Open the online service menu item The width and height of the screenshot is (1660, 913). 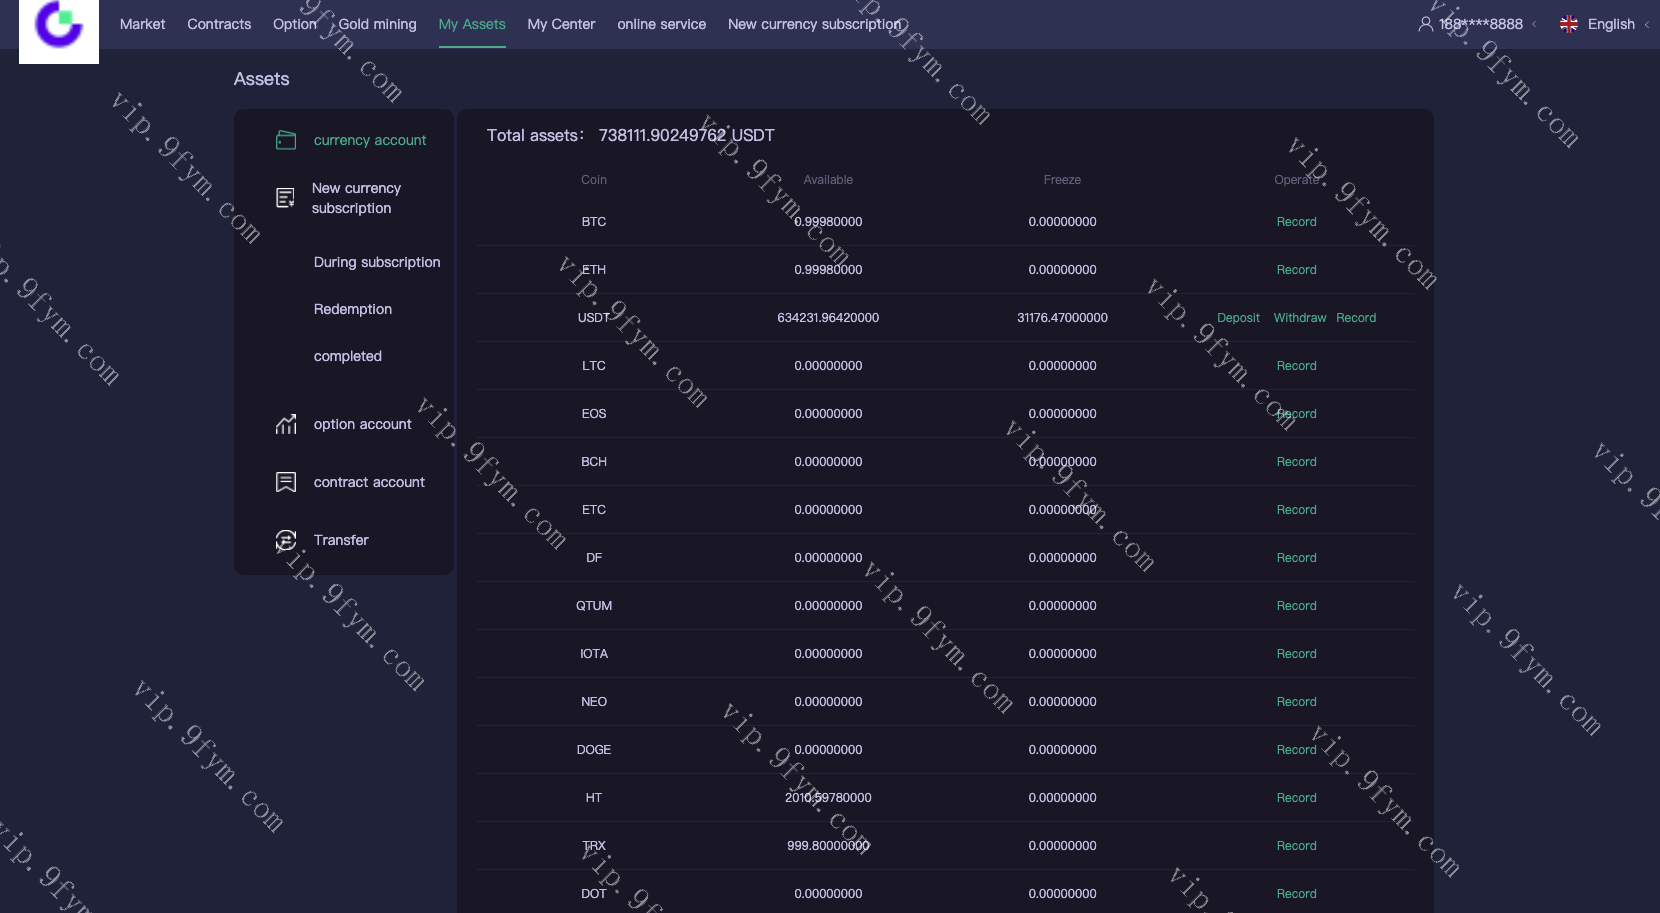[x=661, y=24]
